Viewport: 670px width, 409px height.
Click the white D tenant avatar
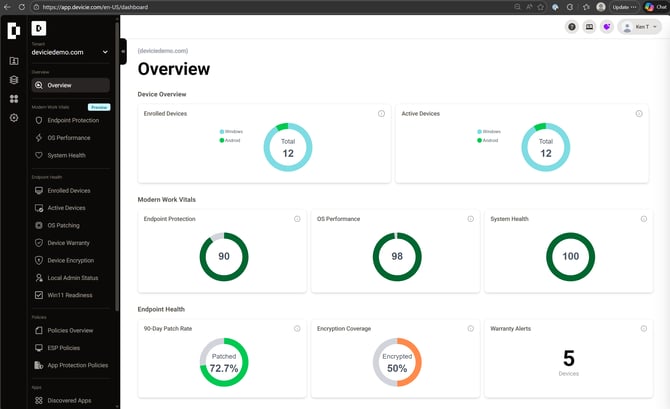(39, 29)
